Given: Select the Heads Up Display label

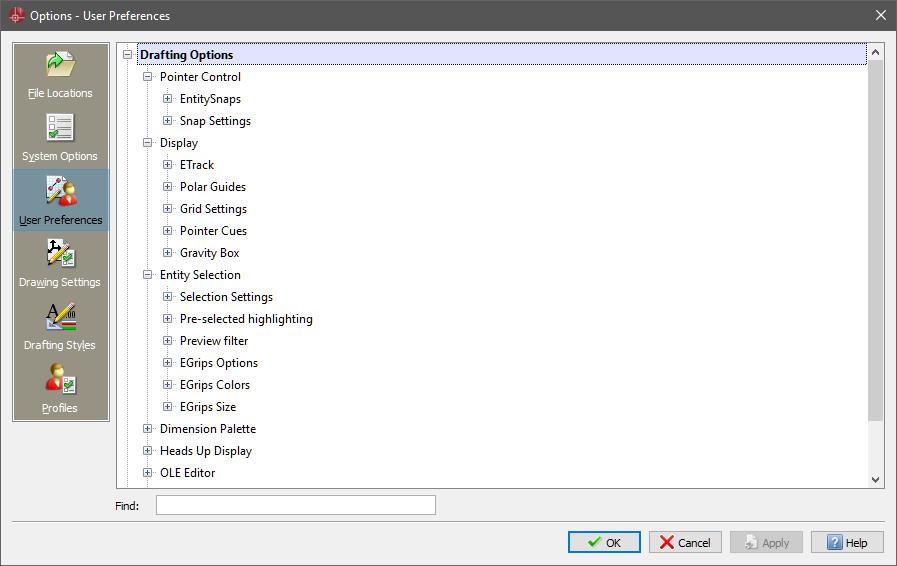Looking at the screenshot, I should click(x=206, y=451).
